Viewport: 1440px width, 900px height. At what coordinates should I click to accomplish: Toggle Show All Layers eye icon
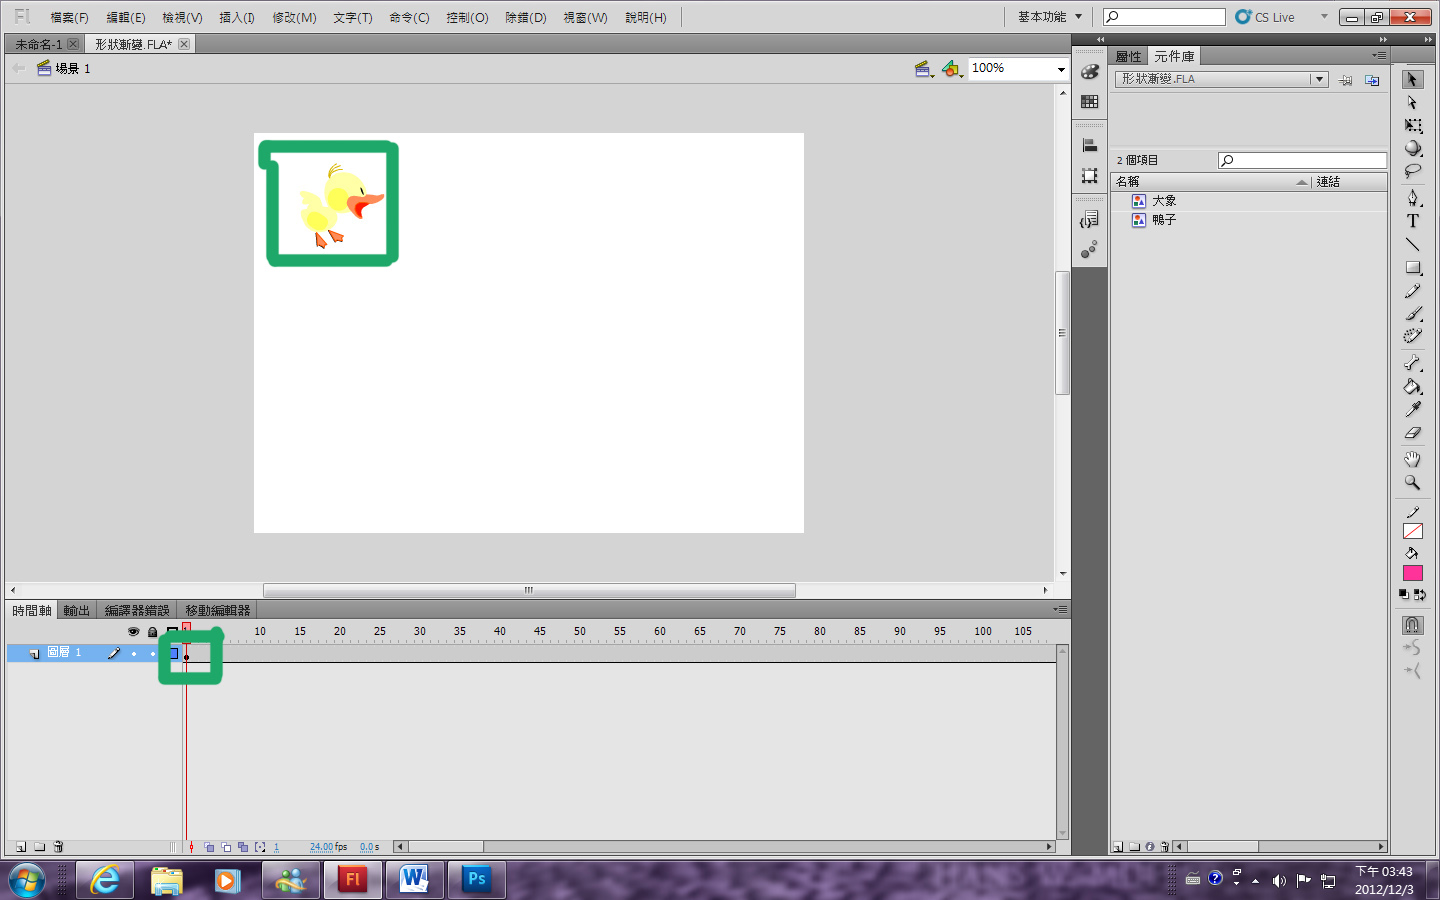point(133,632)
